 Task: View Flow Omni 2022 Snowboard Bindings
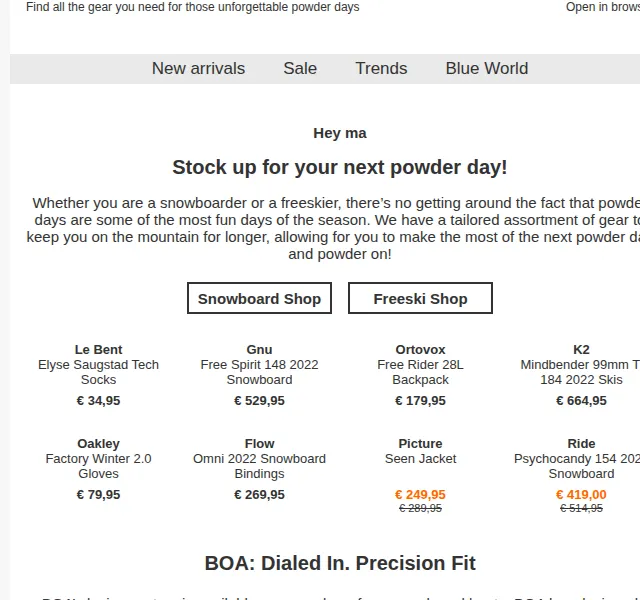click(x=260, y=459)
